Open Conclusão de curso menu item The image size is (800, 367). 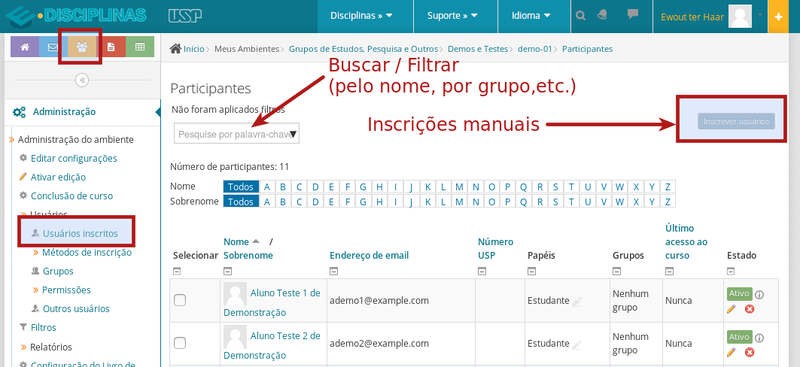71,196
